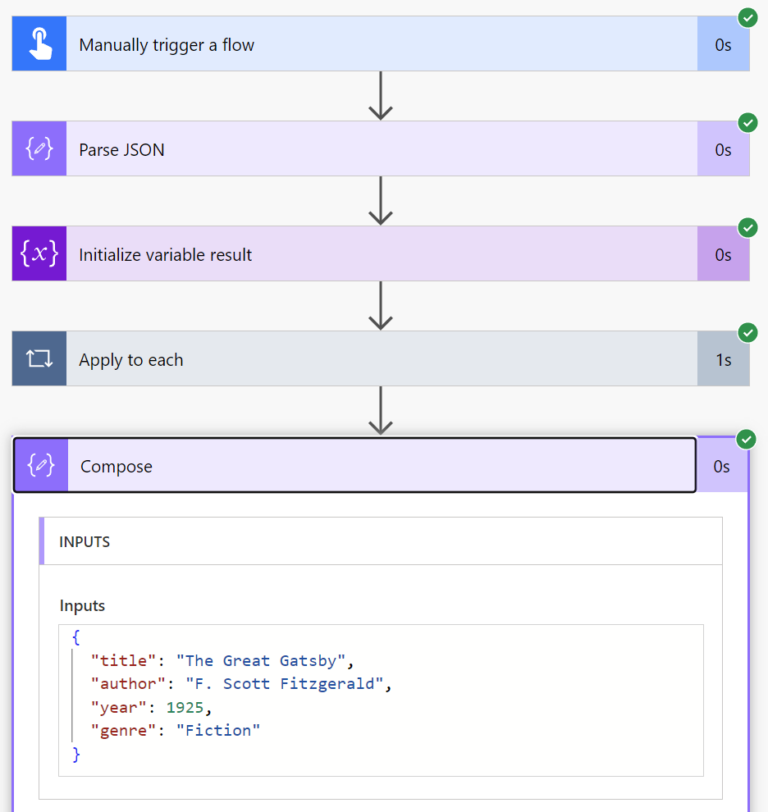Image resolution: width=768 pixels, height=812 pixels.
Task: Click the title value The Great Gatsby
Action: point(262,660)
